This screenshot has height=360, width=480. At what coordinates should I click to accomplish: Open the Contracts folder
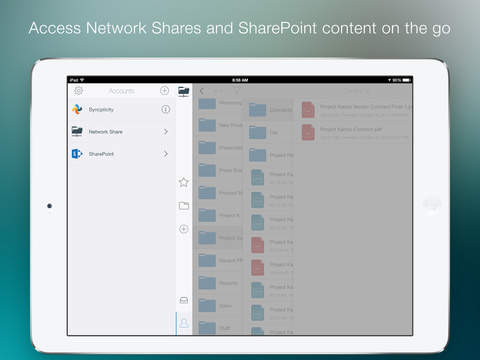tap(271, 110)
